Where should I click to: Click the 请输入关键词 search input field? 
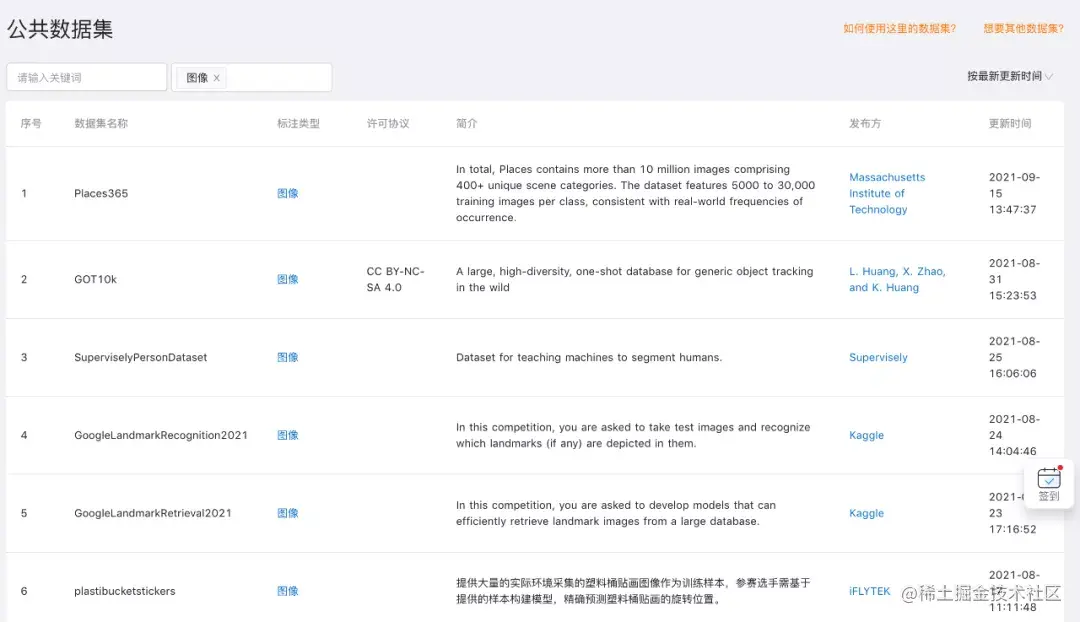(85, 76)
